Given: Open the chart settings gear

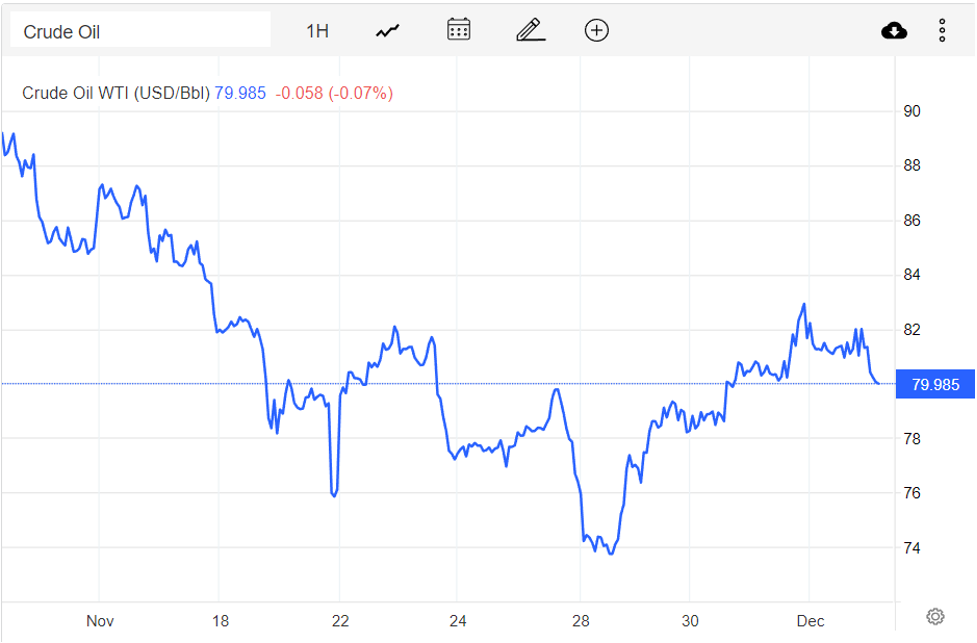Looking at the screenshot, I should click(934, 617).
